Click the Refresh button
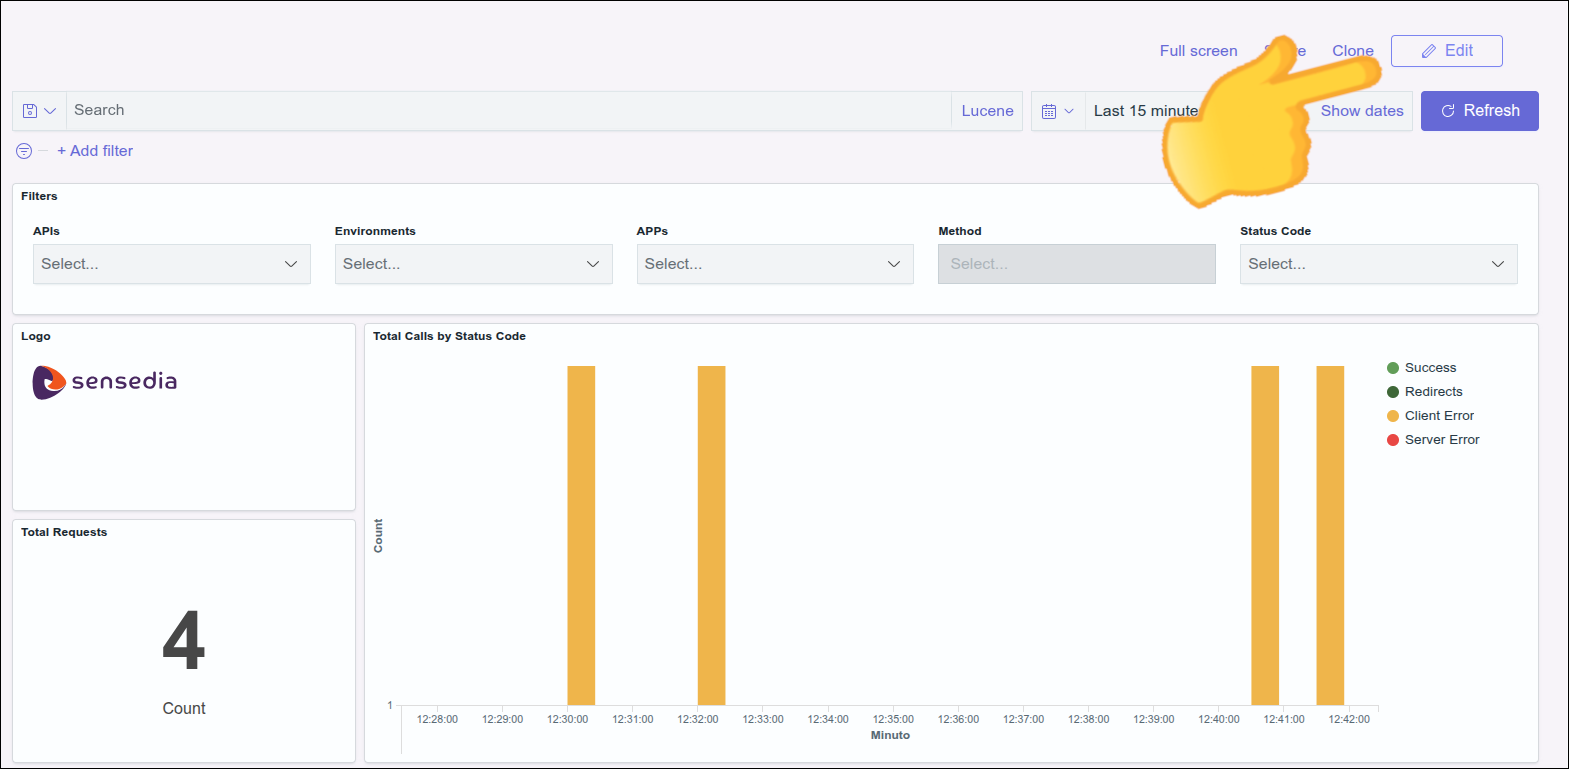1569x769 pixels. [1479, 111]
